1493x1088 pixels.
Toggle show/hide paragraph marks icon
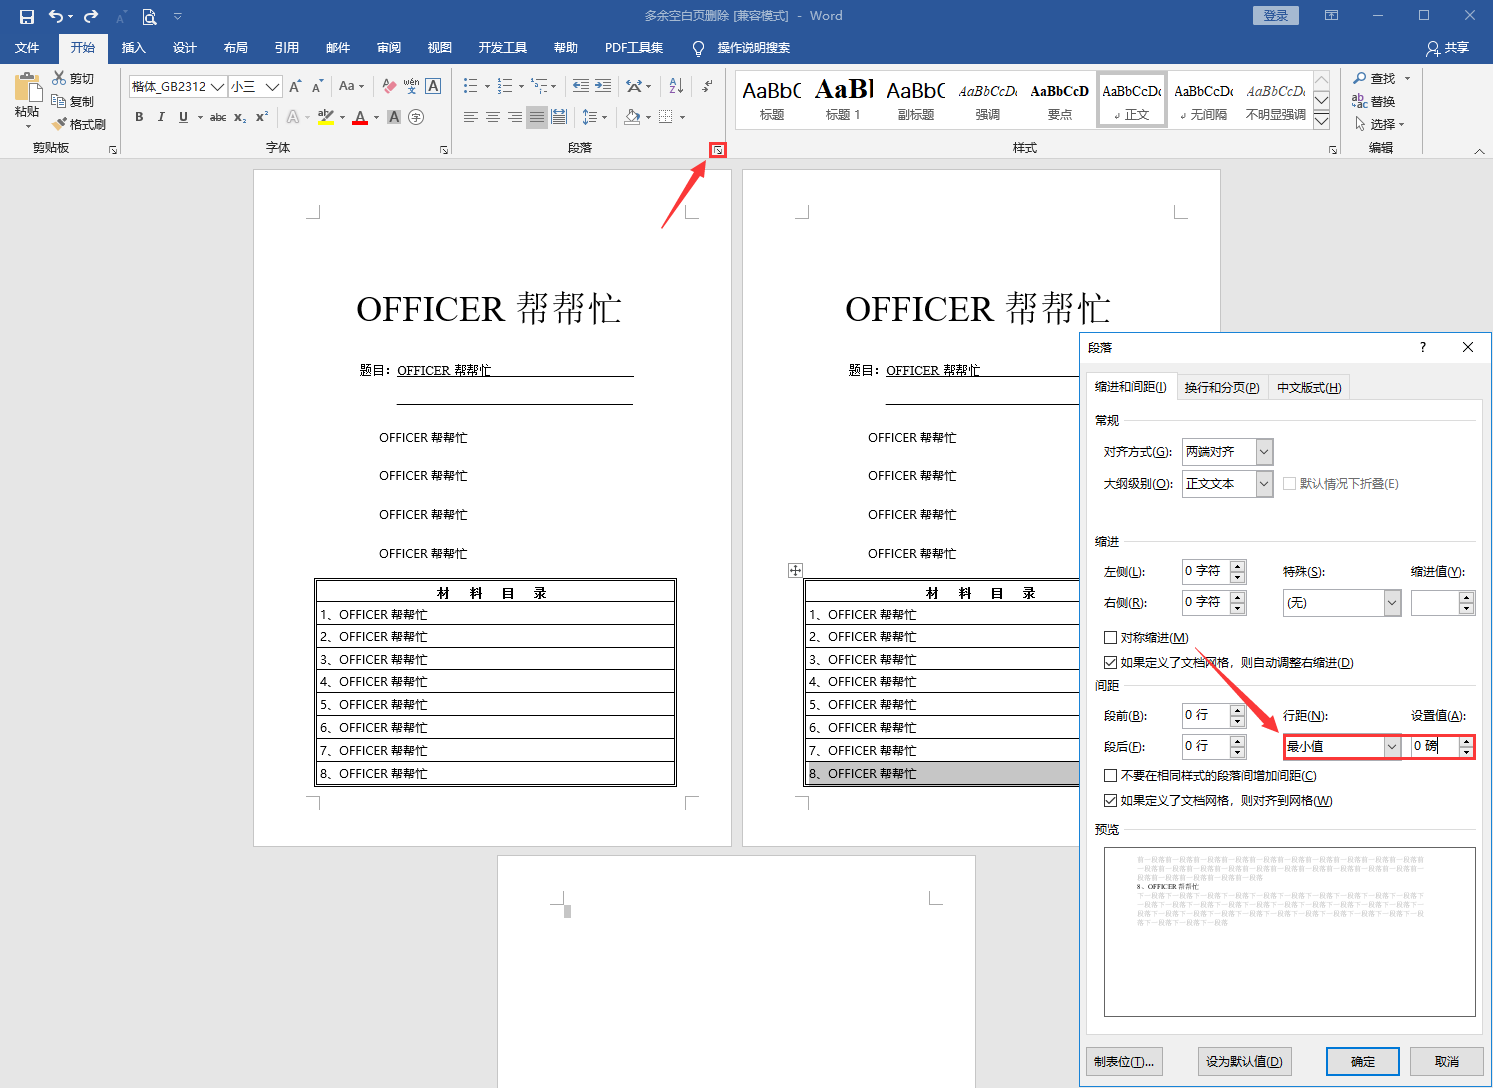[x=706, y=86]
